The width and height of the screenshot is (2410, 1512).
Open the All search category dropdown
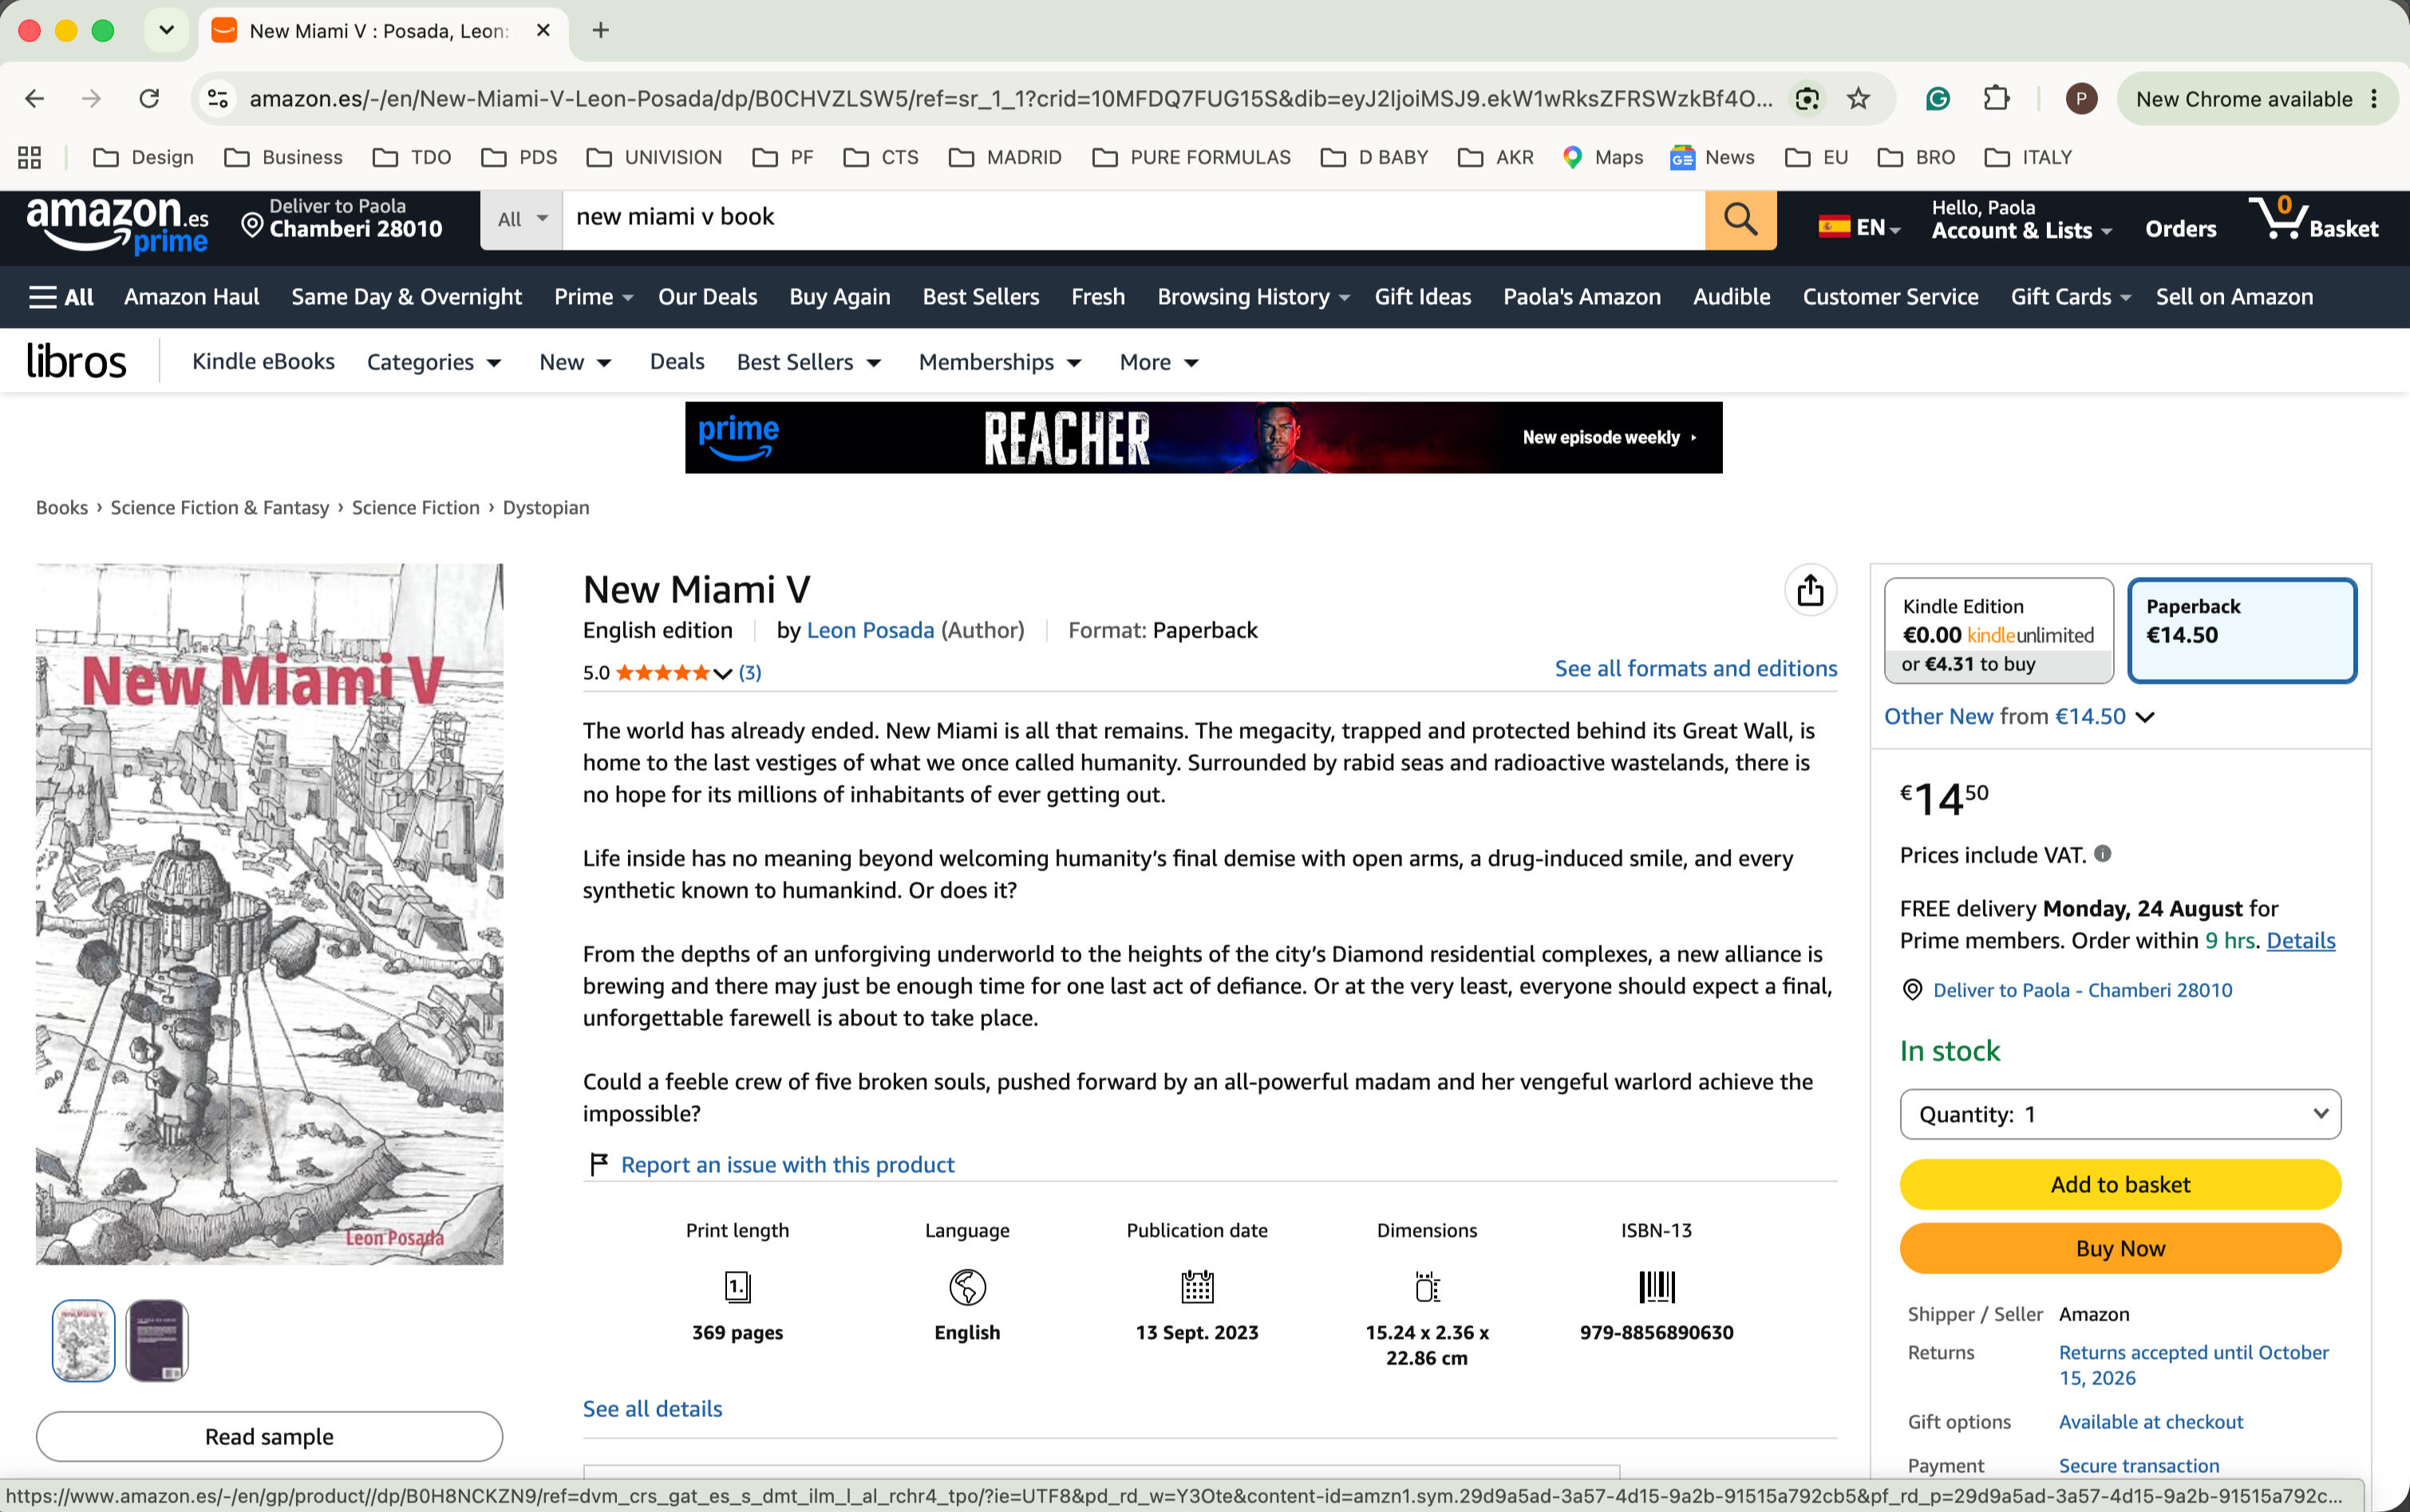522,219
